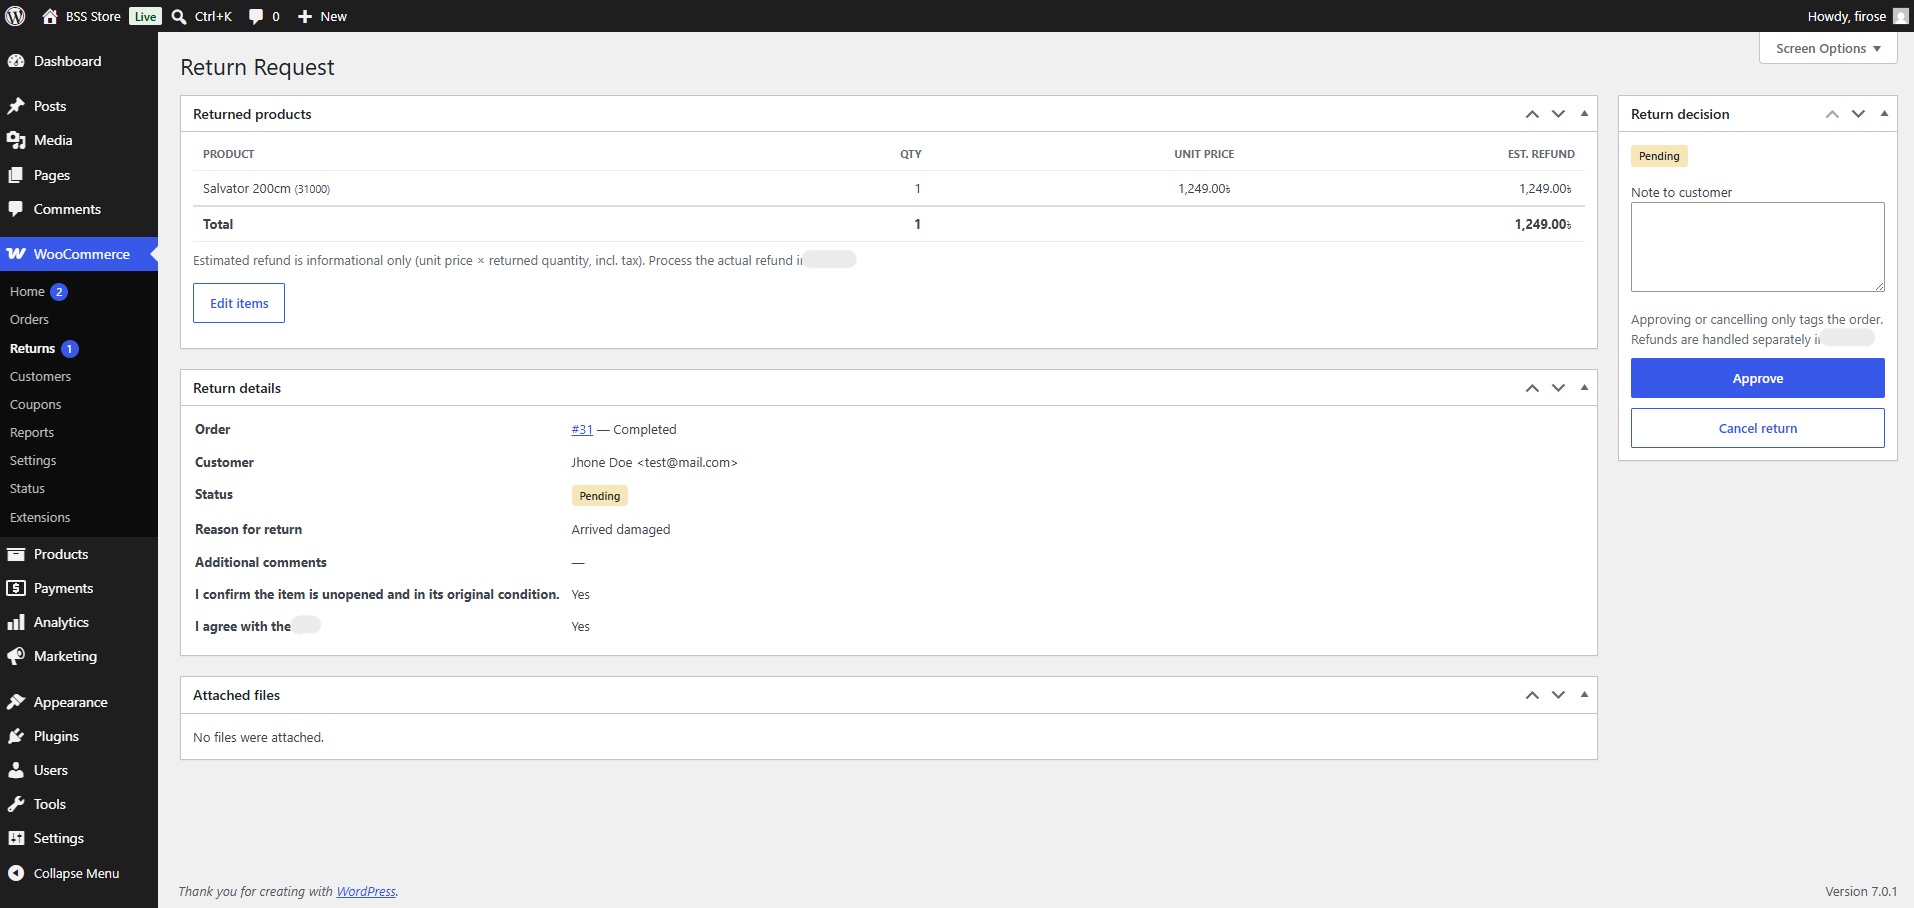Click the Live status badge
Screen dimensions: 1914x908
coord(145,16)
